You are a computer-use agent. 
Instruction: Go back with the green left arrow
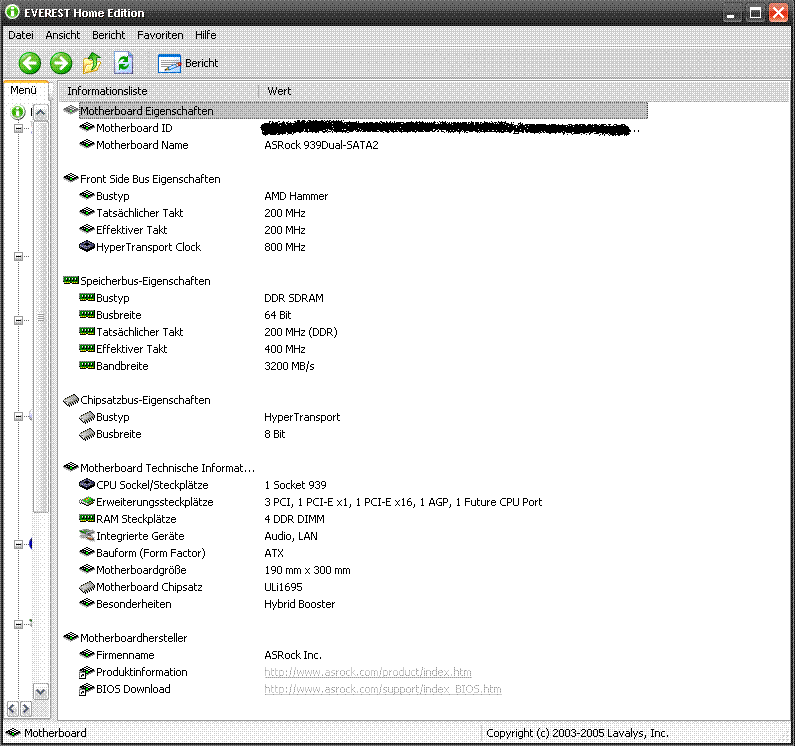[29, 63]
